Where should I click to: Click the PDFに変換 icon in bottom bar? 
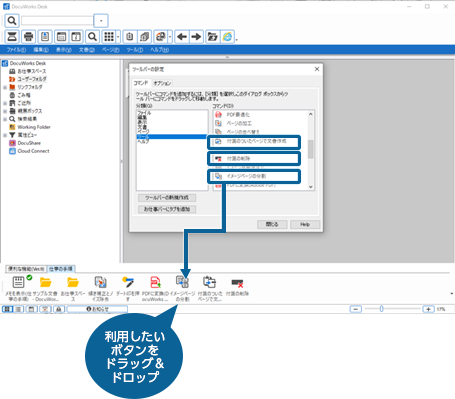tap(156, 282)
